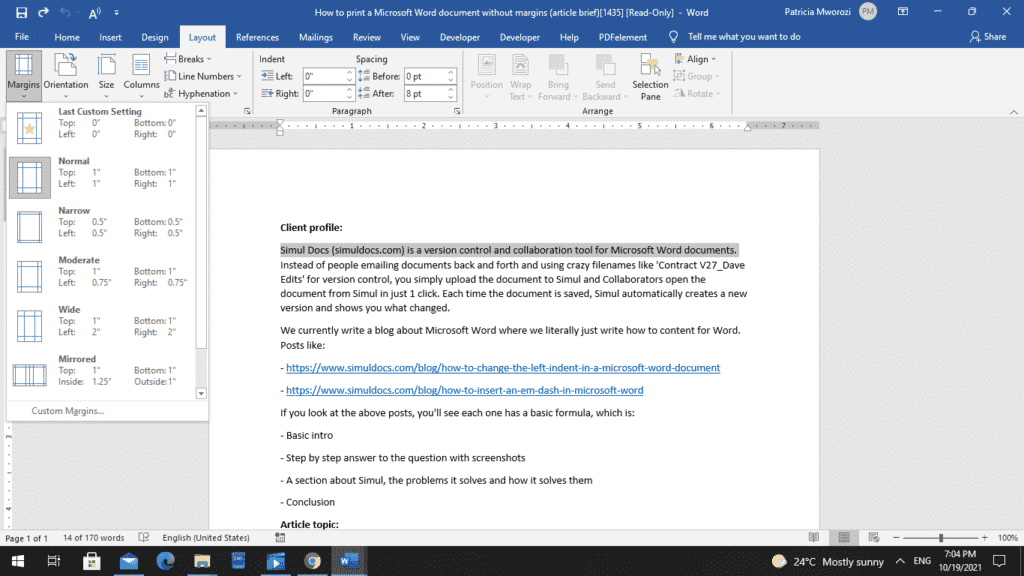
Task: Open the Margins dropdown button
Action: click(24, 75)
